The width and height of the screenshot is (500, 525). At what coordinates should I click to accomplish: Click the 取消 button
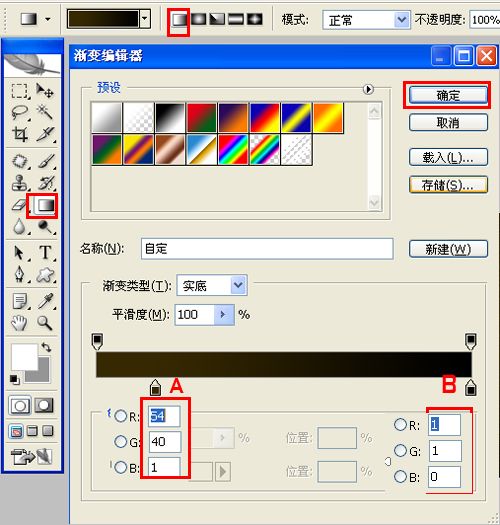[448, 123]
